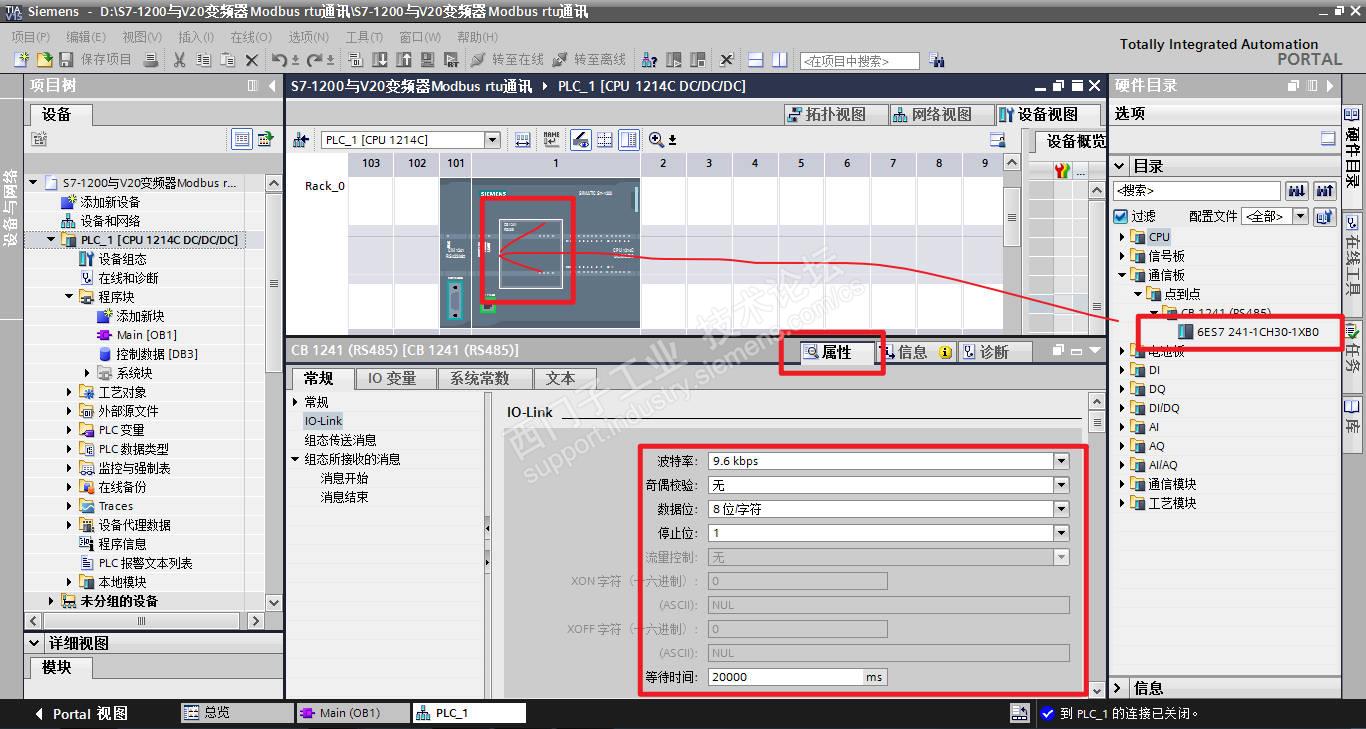
Task: Click the search upward icon in hardware catalog
Action: coord(1325,190)
